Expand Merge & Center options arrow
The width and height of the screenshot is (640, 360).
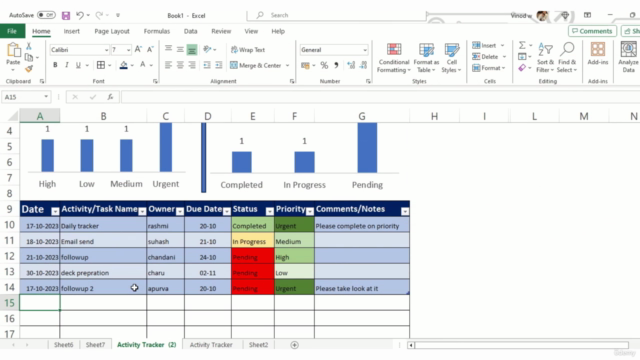287,65
